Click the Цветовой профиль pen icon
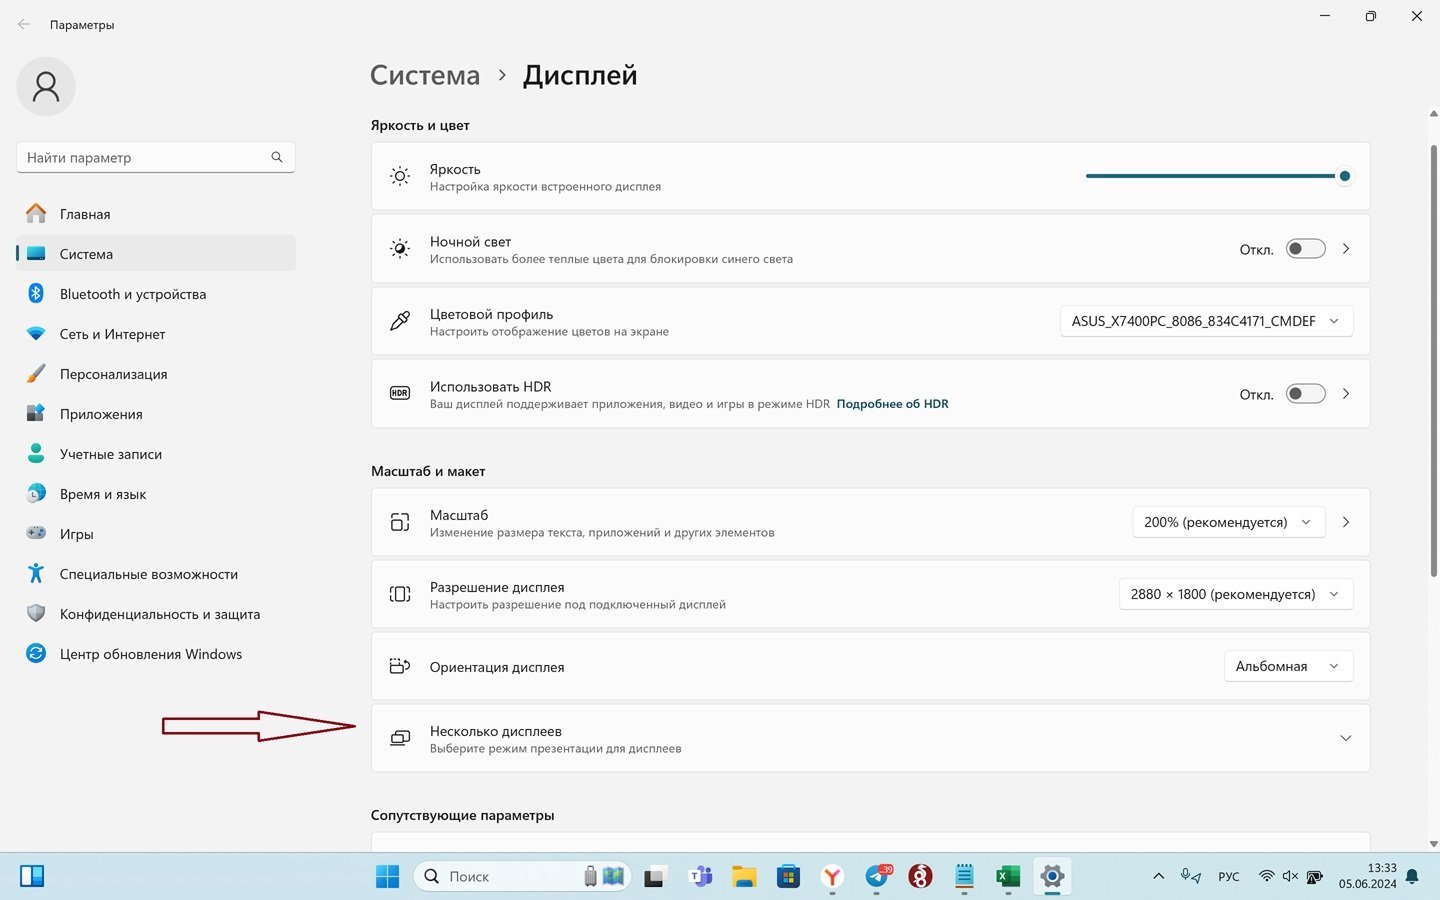 (400, 321)
